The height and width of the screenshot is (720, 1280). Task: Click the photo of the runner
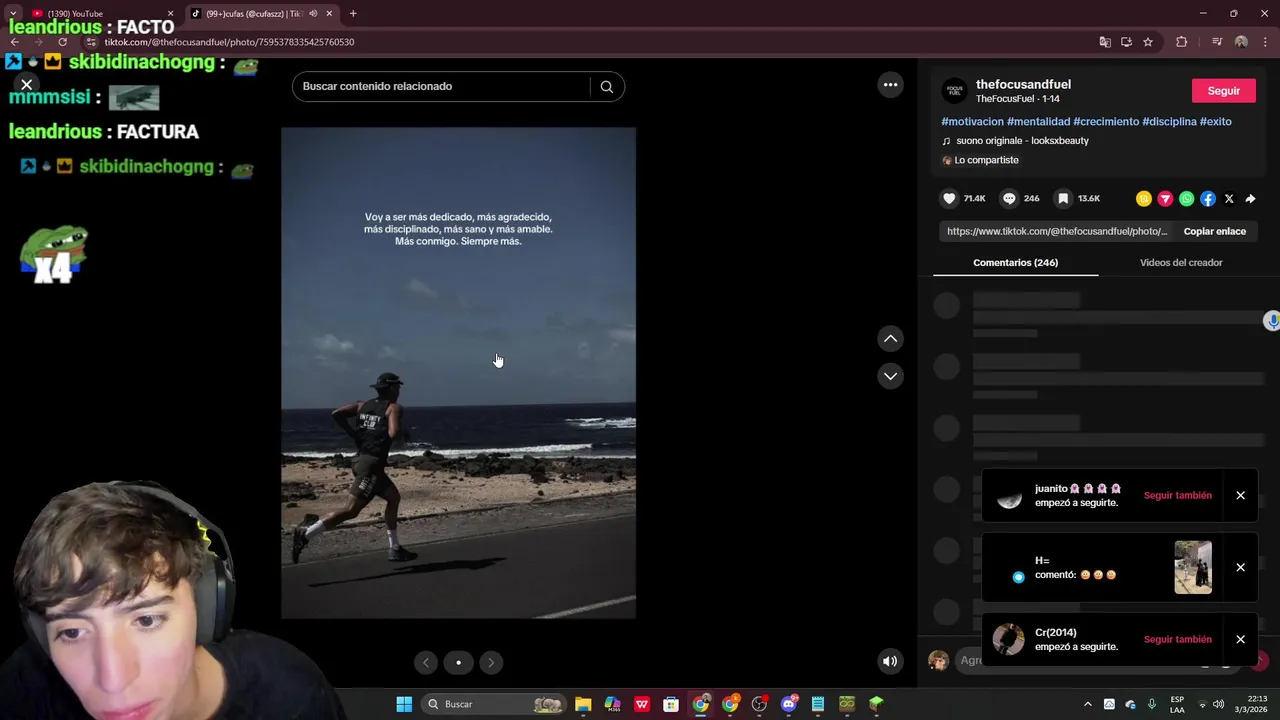(x=458, y=372)
